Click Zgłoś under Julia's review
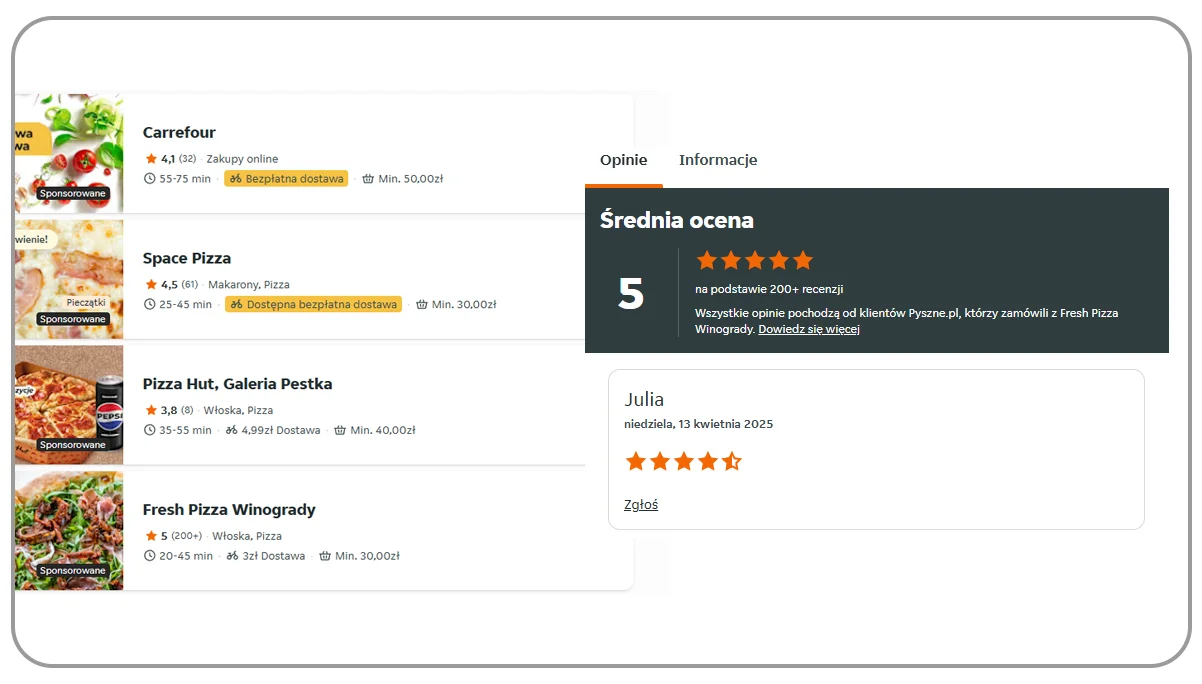The width and height of the screenshot is (1202, 684). click(x=641, y=504)
